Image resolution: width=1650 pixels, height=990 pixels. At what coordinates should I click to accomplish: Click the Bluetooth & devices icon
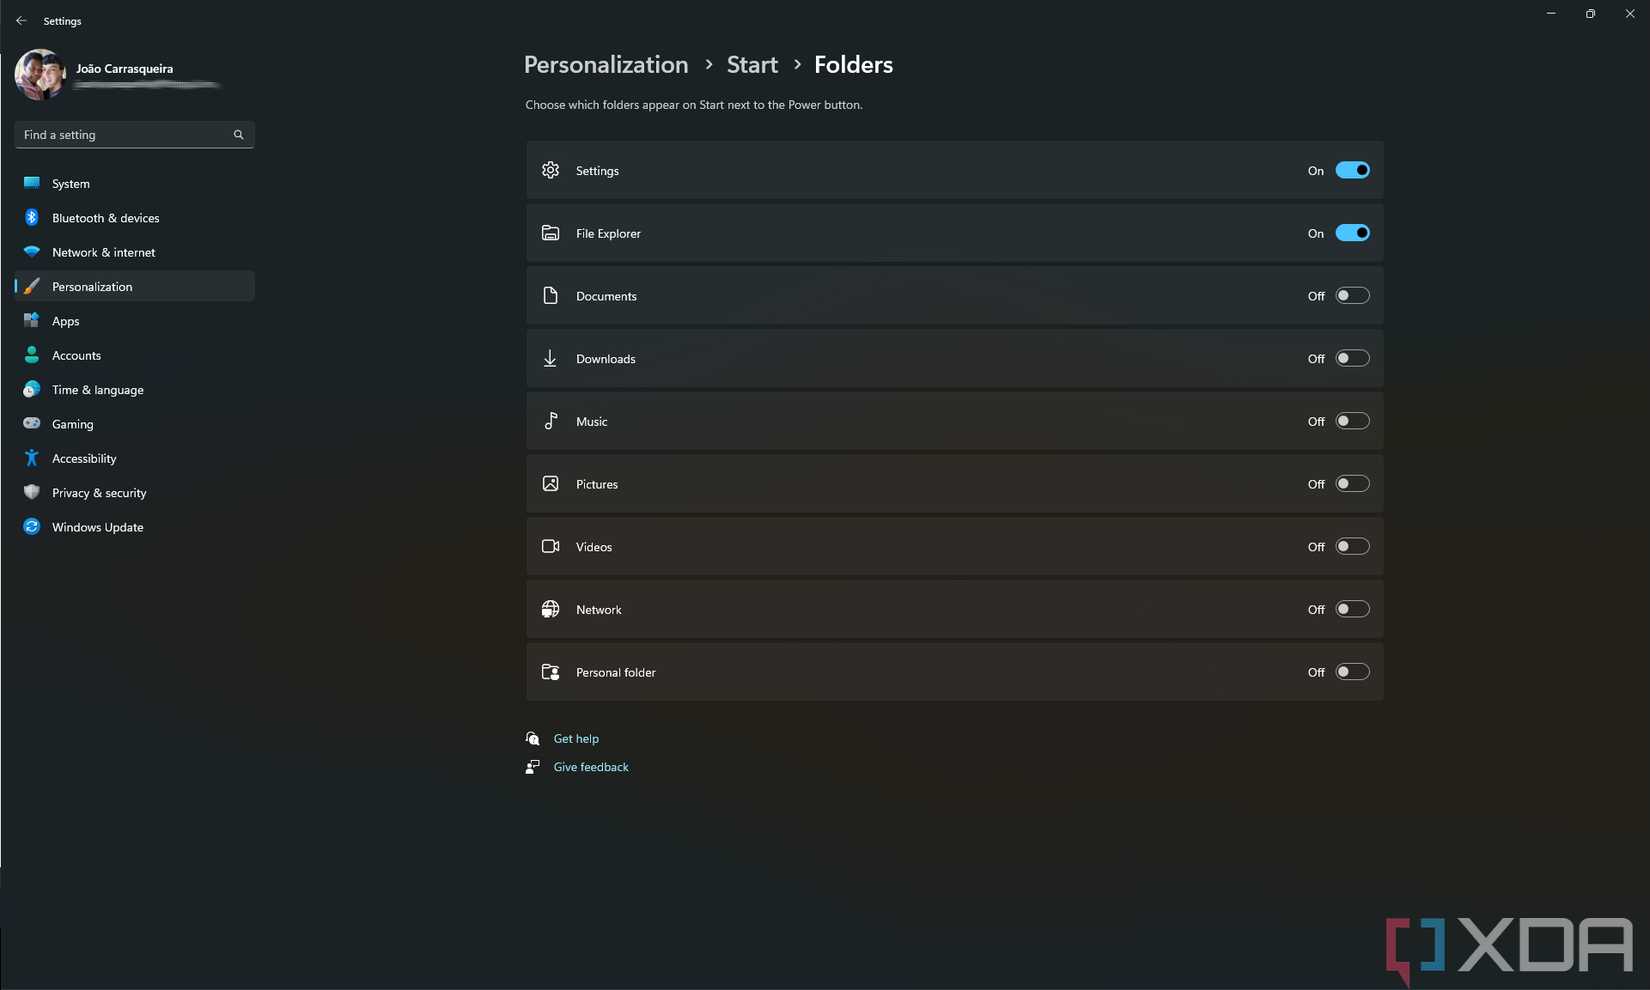click(x=32, y=218)
